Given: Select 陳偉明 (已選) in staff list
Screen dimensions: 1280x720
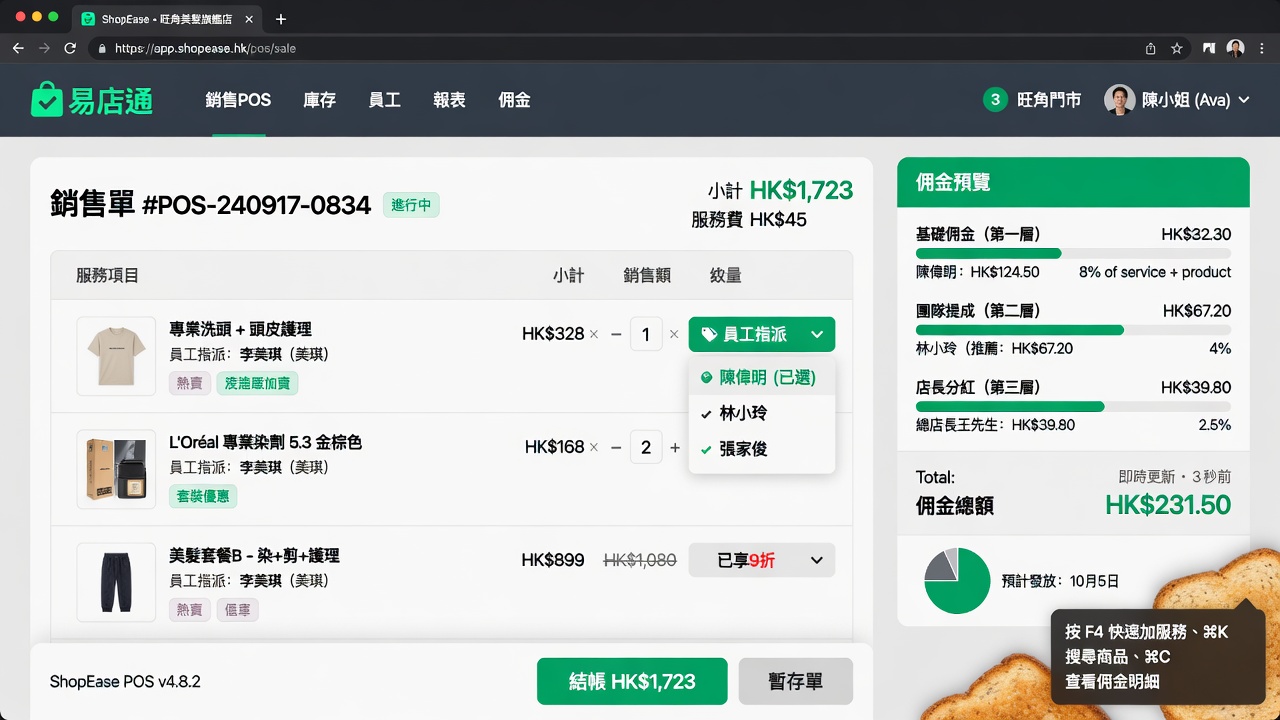Looking at the screenshot, I should tap(762, 377).
